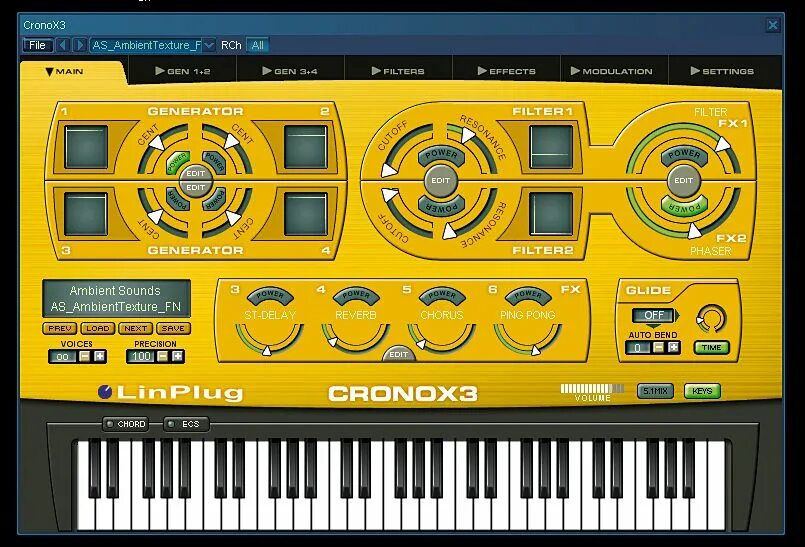Toggle CHORUS effect power

pyautogui.click(x=442, y=295)
